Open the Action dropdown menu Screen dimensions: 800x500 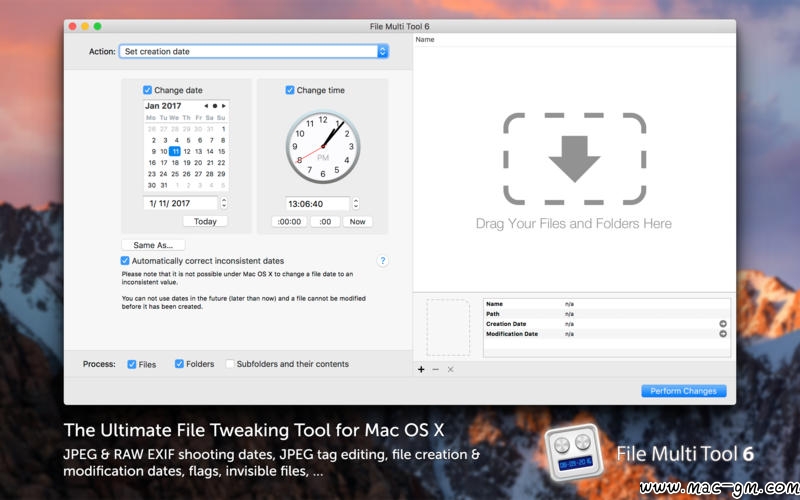click(x=254, y=51)
